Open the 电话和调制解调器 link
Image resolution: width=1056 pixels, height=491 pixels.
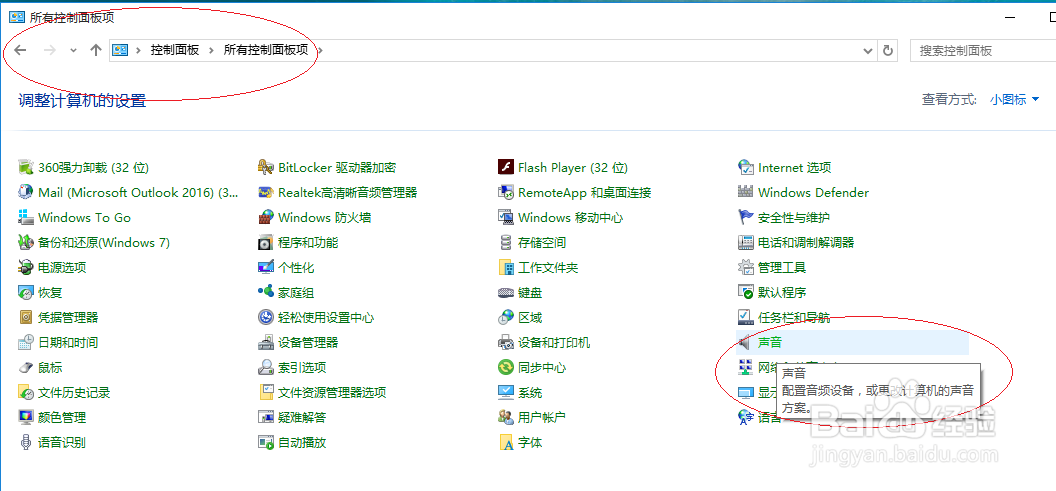[805, 242]
